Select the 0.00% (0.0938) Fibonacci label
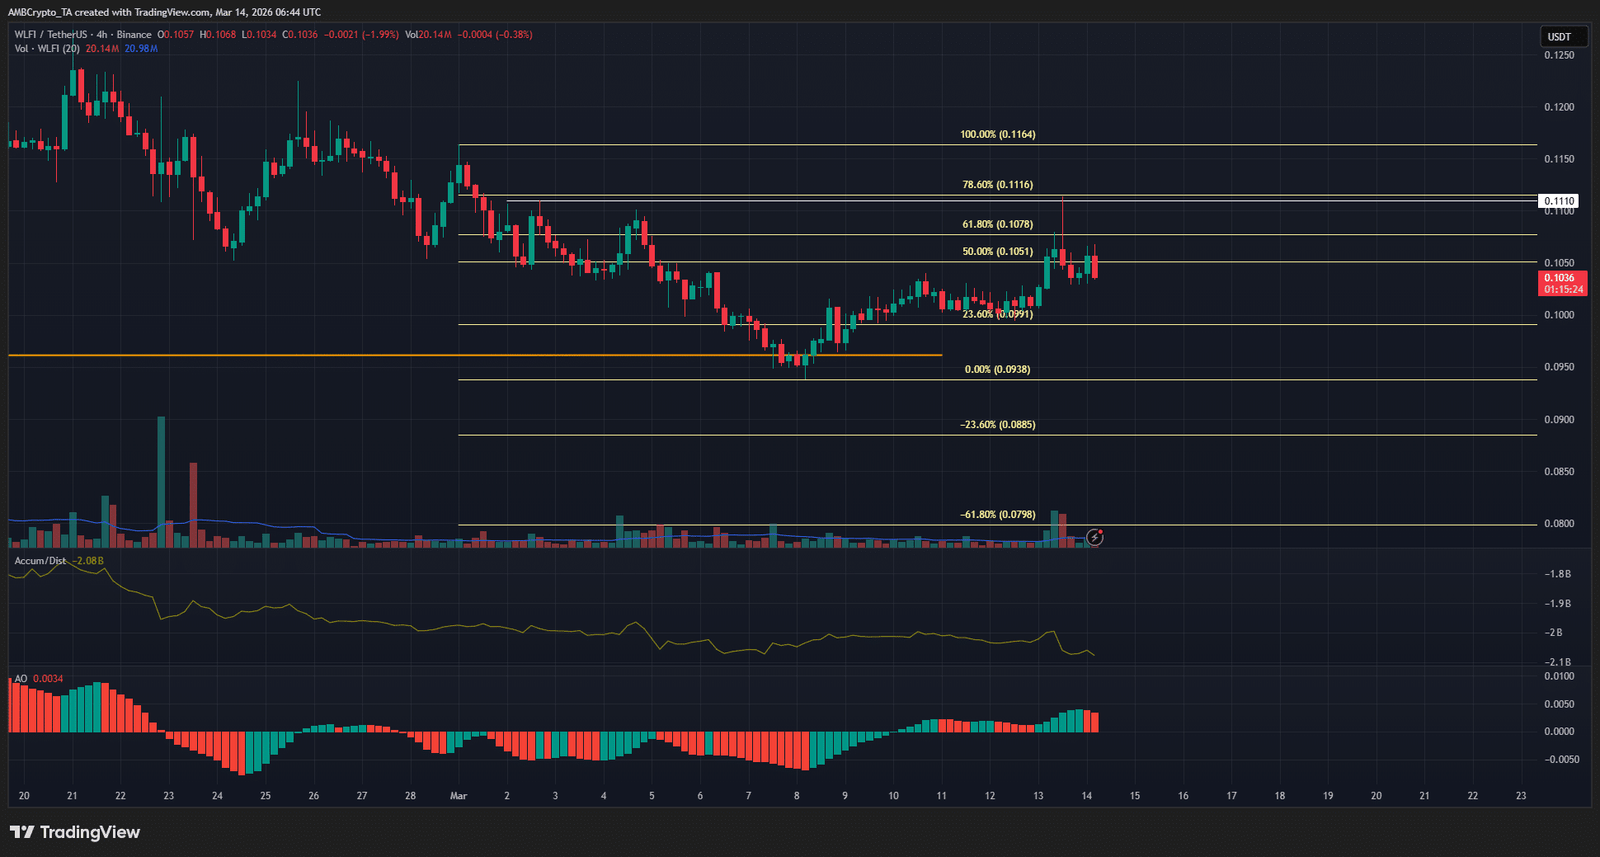The width and height of the screenshot is (1600, 857). click(x=997, y=370)
